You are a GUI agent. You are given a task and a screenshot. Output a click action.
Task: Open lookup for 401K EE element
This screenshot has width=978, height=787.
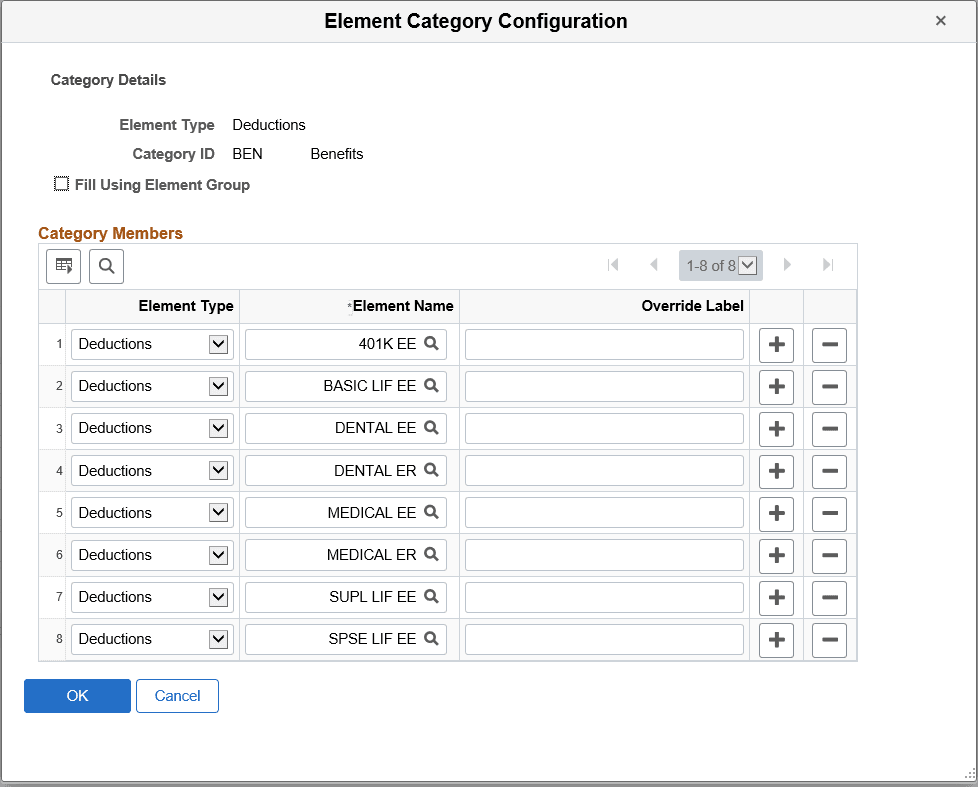pyautogui.click(x=432, y=343)
